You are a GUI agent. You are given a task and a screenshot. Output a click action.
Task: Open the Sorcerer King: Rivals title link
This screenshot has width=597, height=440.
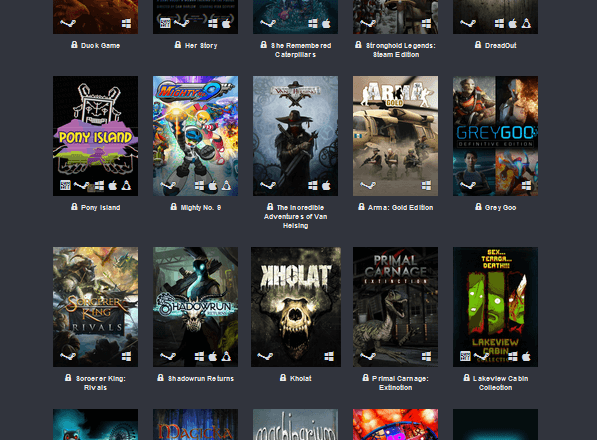[x=101, y=383]
